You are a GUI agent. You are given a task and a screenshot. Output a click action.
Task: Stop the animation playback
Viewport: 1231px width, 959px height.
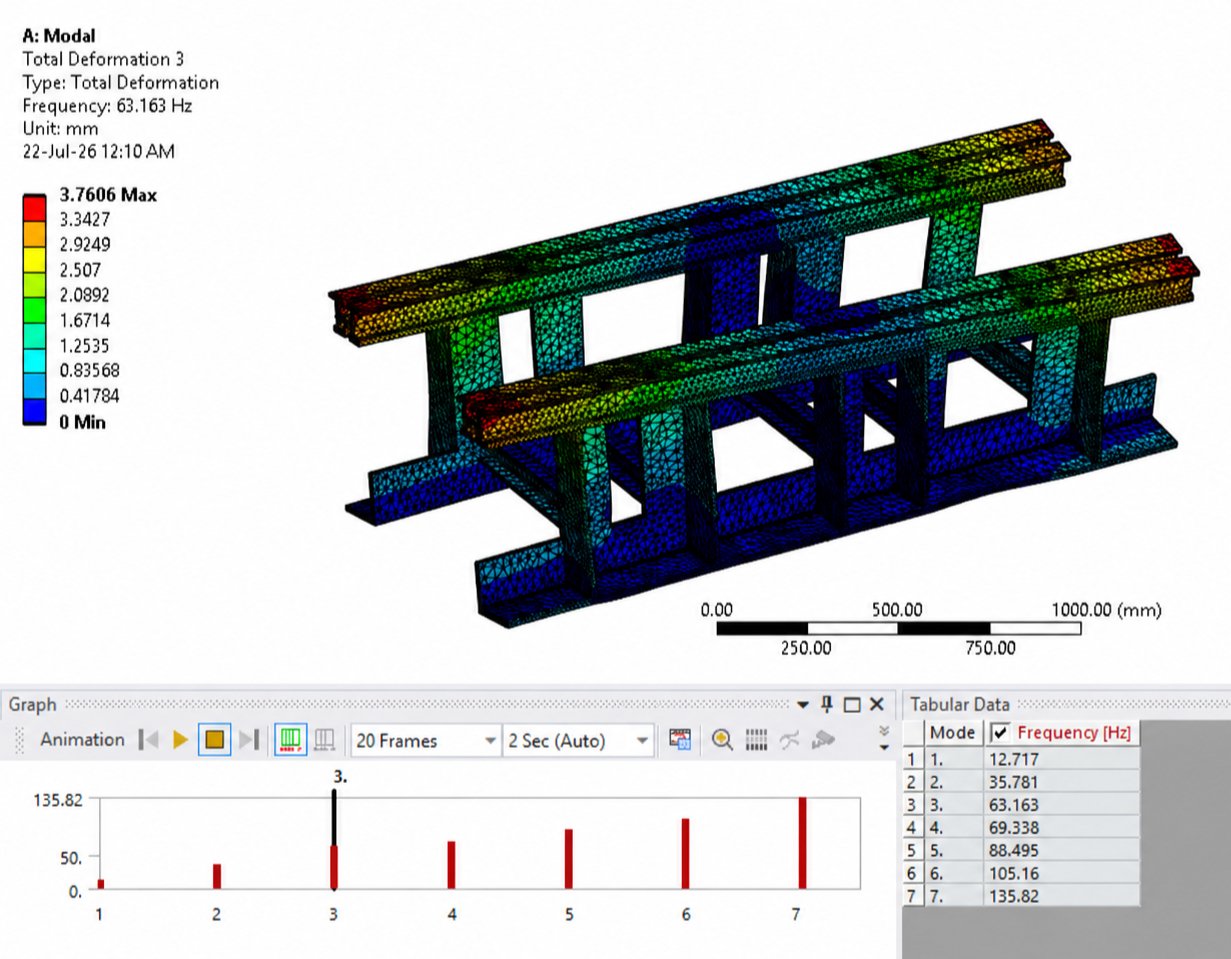(x=215, y=740)
